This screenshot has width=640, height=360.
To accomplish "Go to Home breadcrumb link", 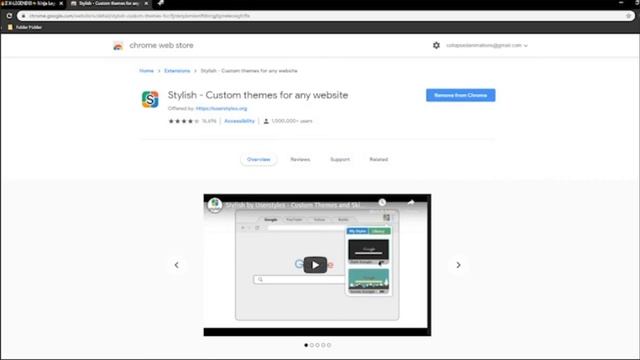I will click(x=147, y=71).
